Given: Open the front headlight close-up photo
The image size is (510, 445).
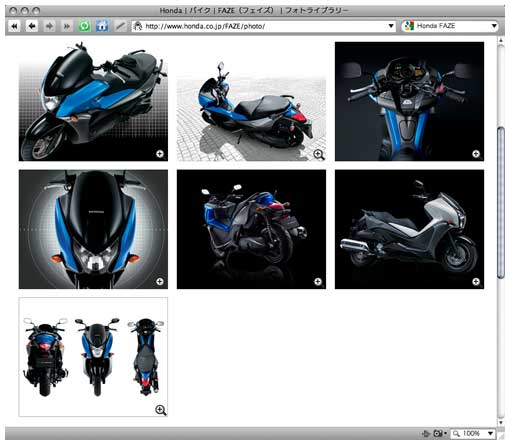Looking at the screenshot, I should (93, 229).
